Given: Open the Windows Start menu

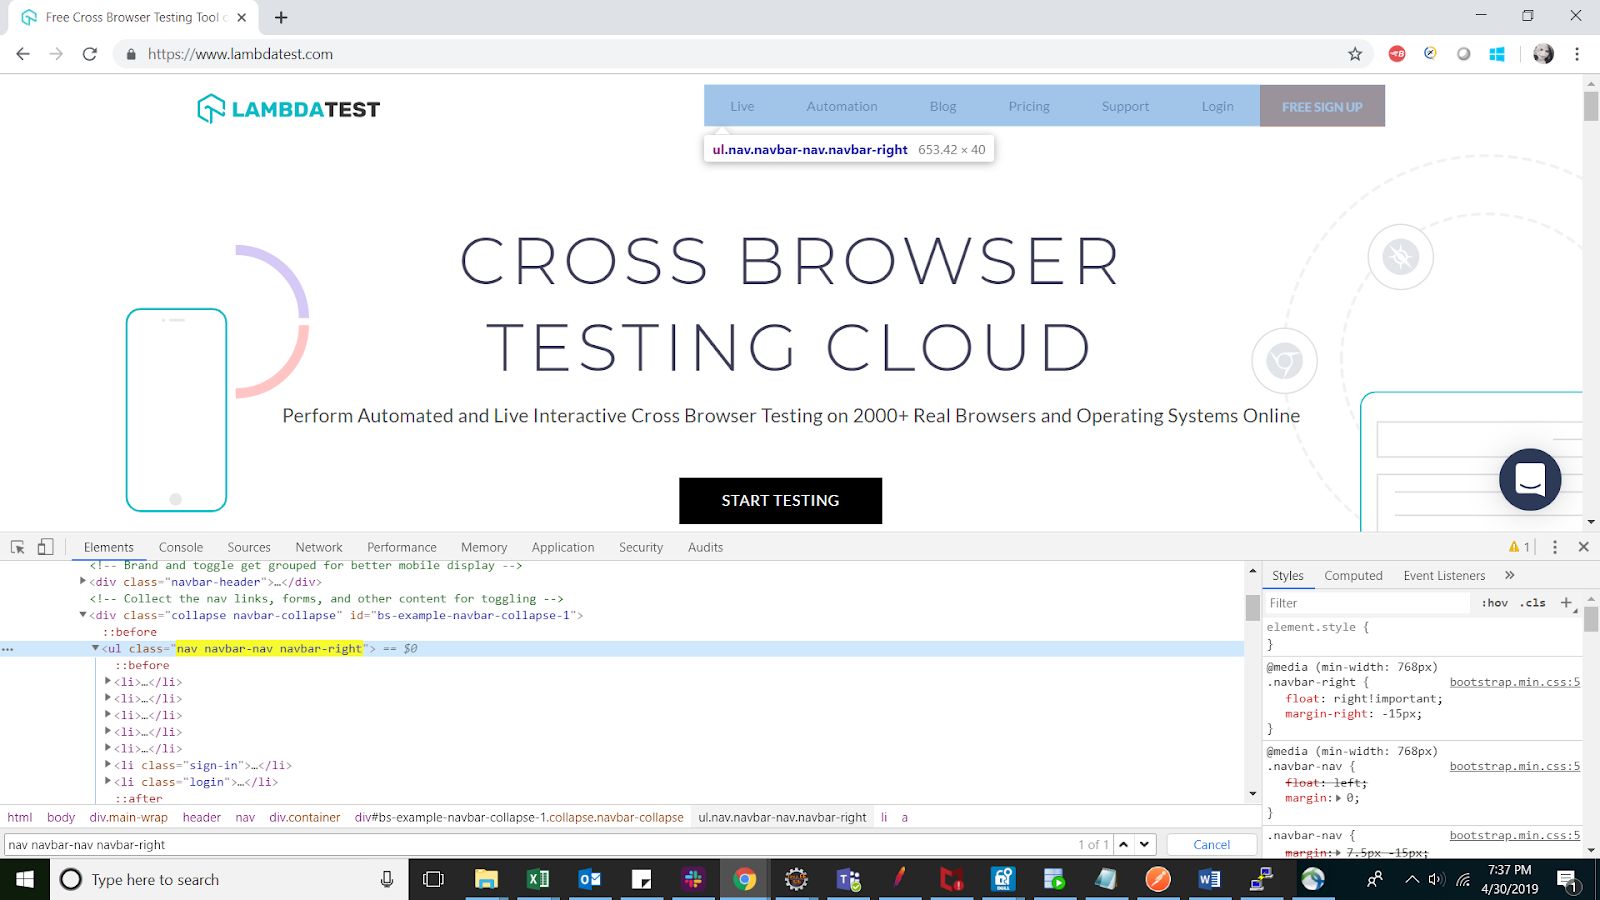Looking at the screenshot, I should pyautogui.click(x=25, y=879).
